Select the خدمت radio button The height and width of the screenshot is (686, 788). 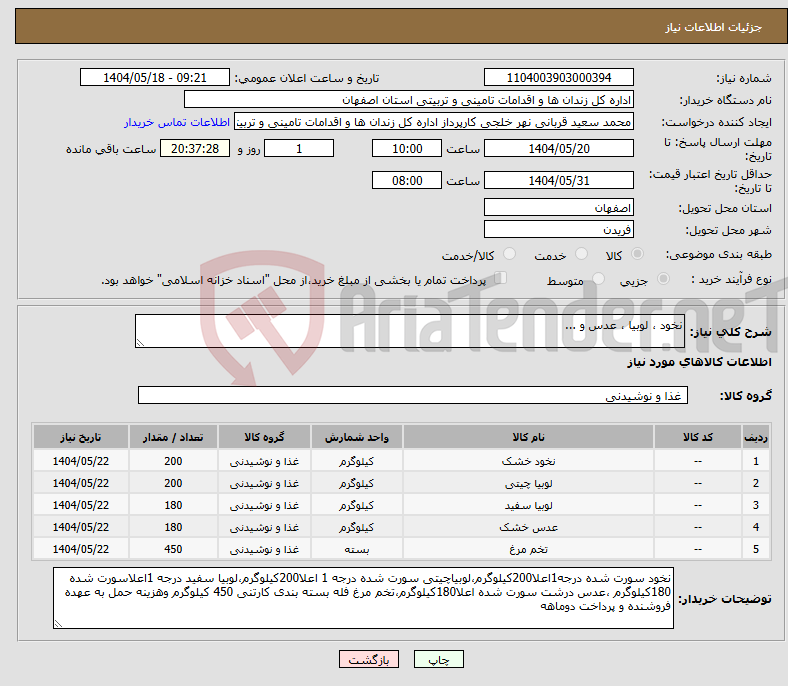tap(581, 254)
